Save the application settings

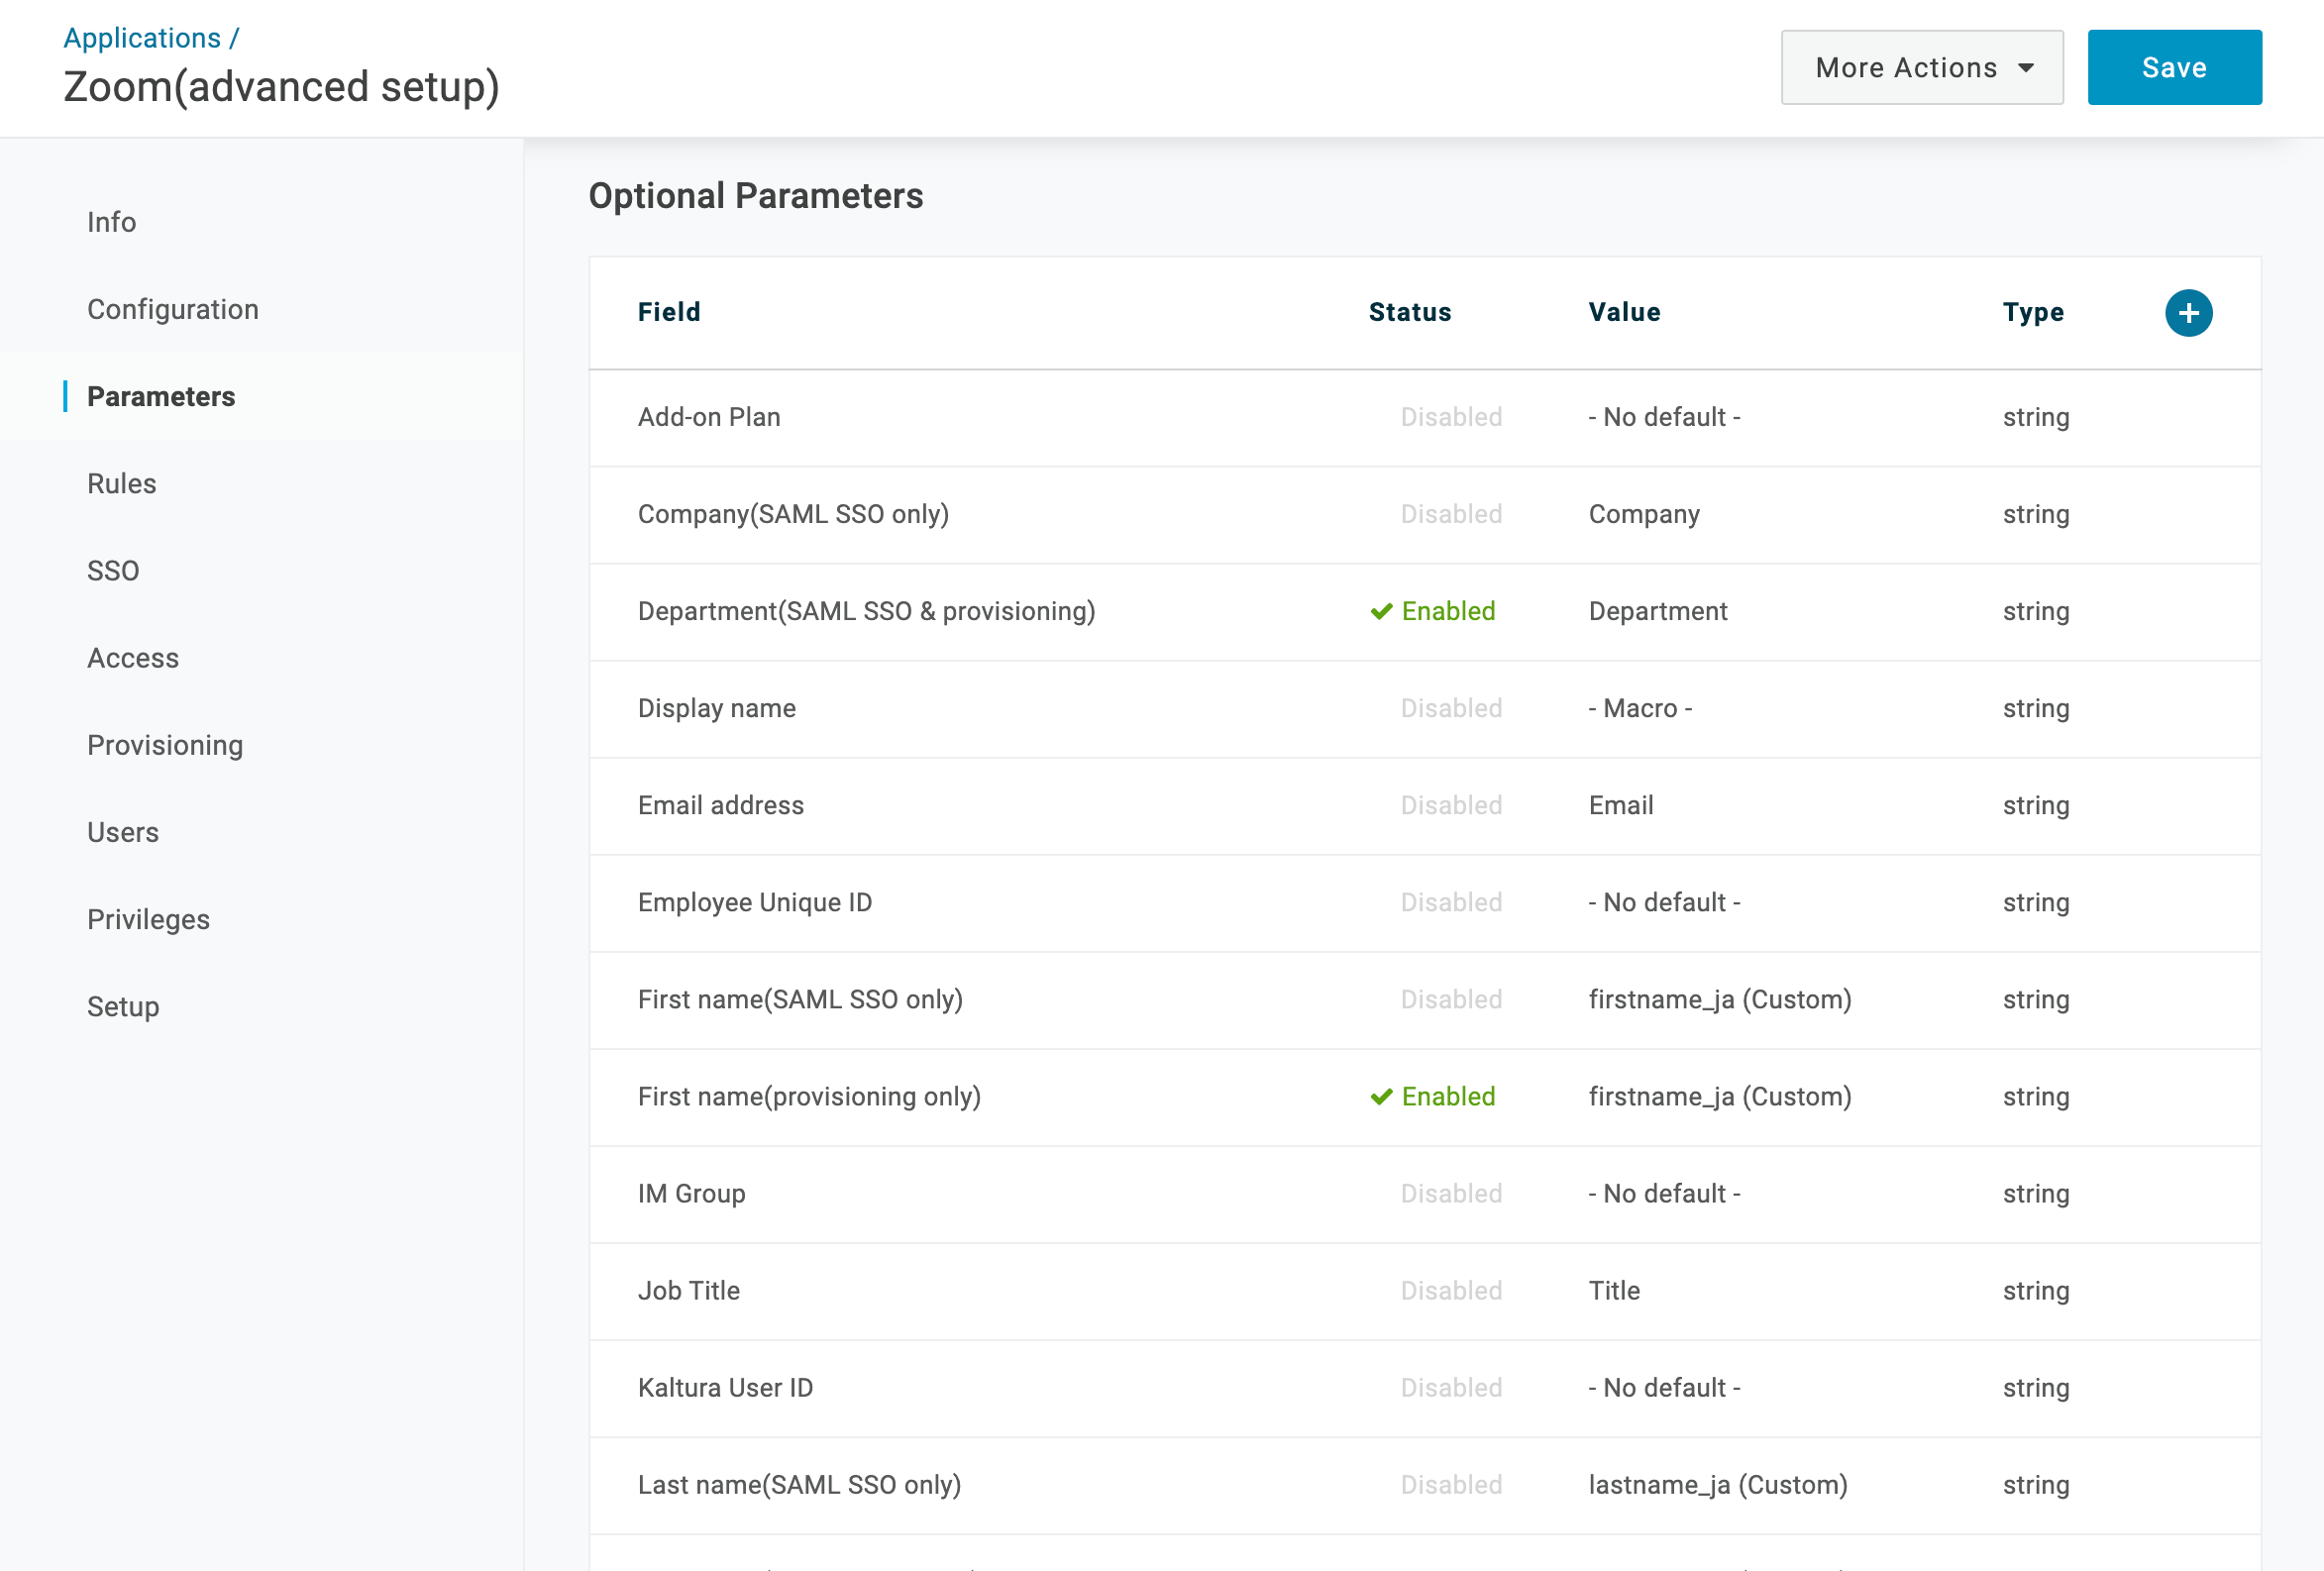2174,67
